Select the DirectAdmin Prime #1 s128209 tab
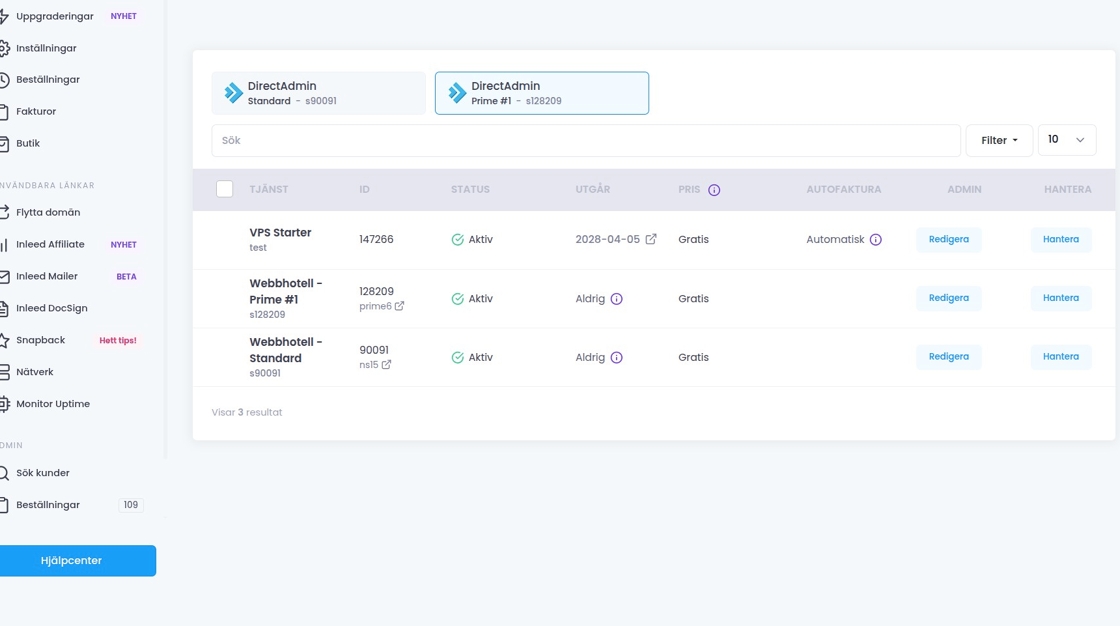1120x626 pixels. (x=541, y=93)
